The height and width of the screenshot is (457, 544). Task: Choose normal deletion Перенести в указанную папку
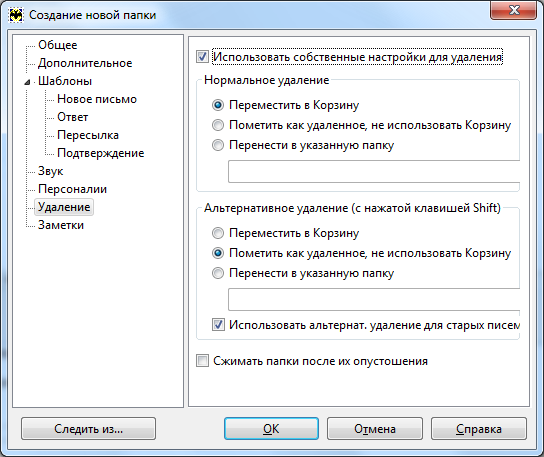(x=218, y=145)
